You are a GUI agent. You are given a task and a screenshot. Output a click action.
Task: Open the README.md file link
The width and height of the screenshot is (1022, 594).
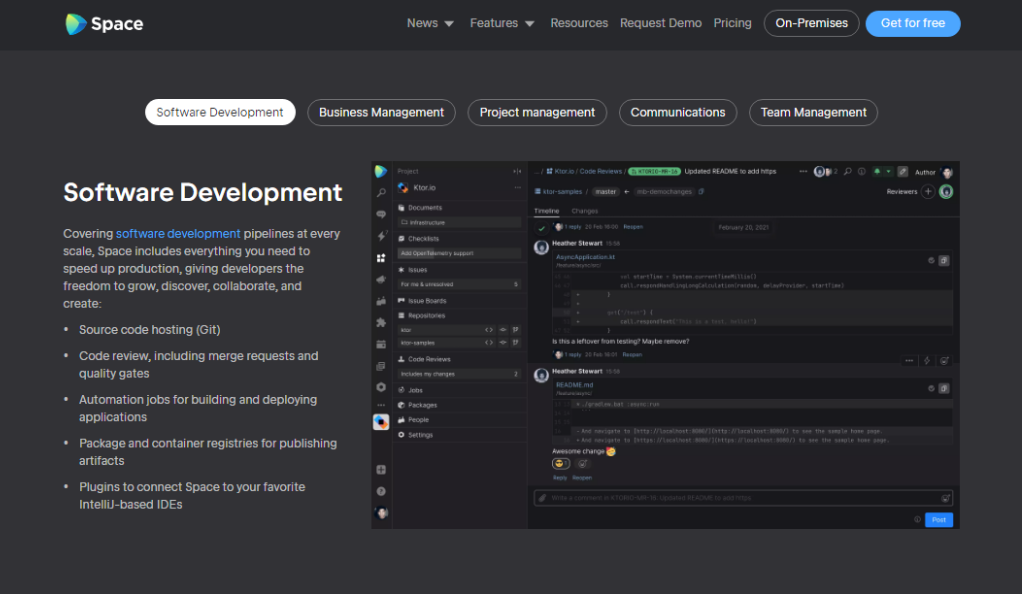coord(574,385)
